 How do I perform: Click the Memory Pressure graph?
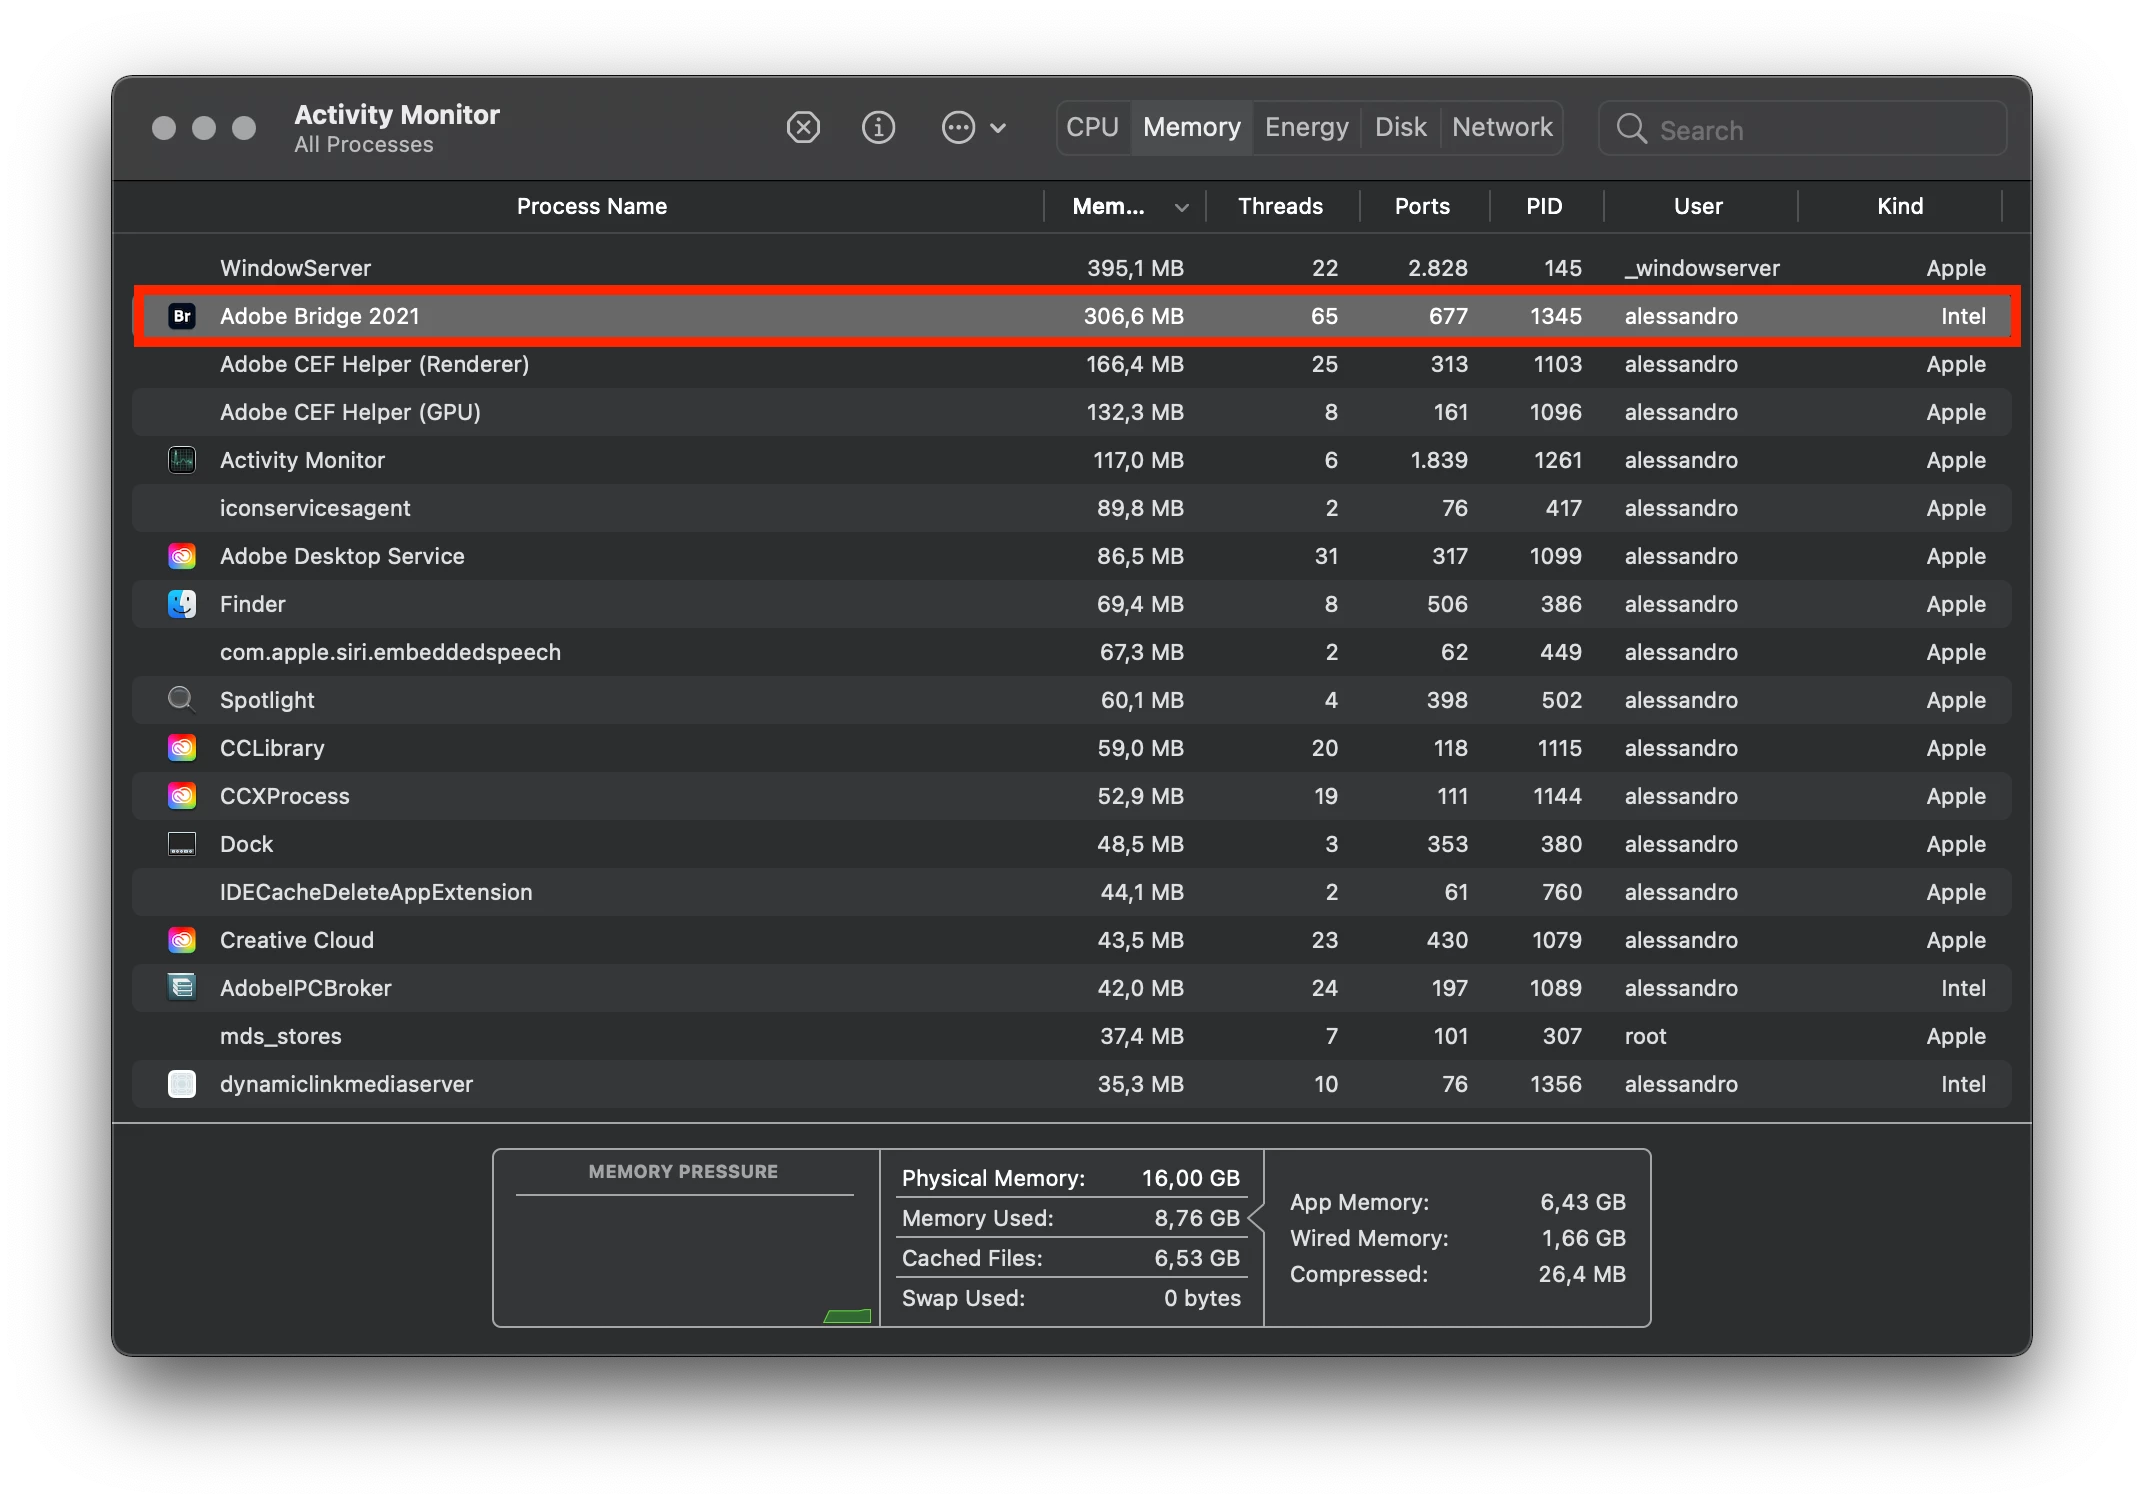pos(685,1258)
